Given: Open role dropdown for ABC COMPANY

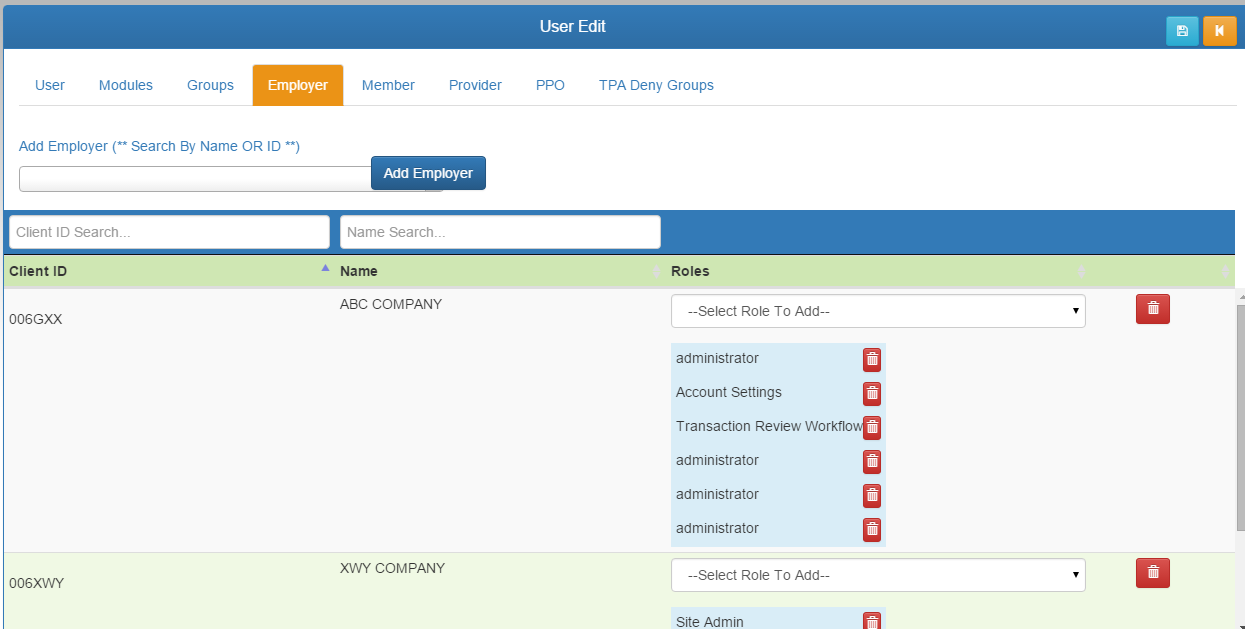Looking at the screenshot, I should click(x=877, y=311).
